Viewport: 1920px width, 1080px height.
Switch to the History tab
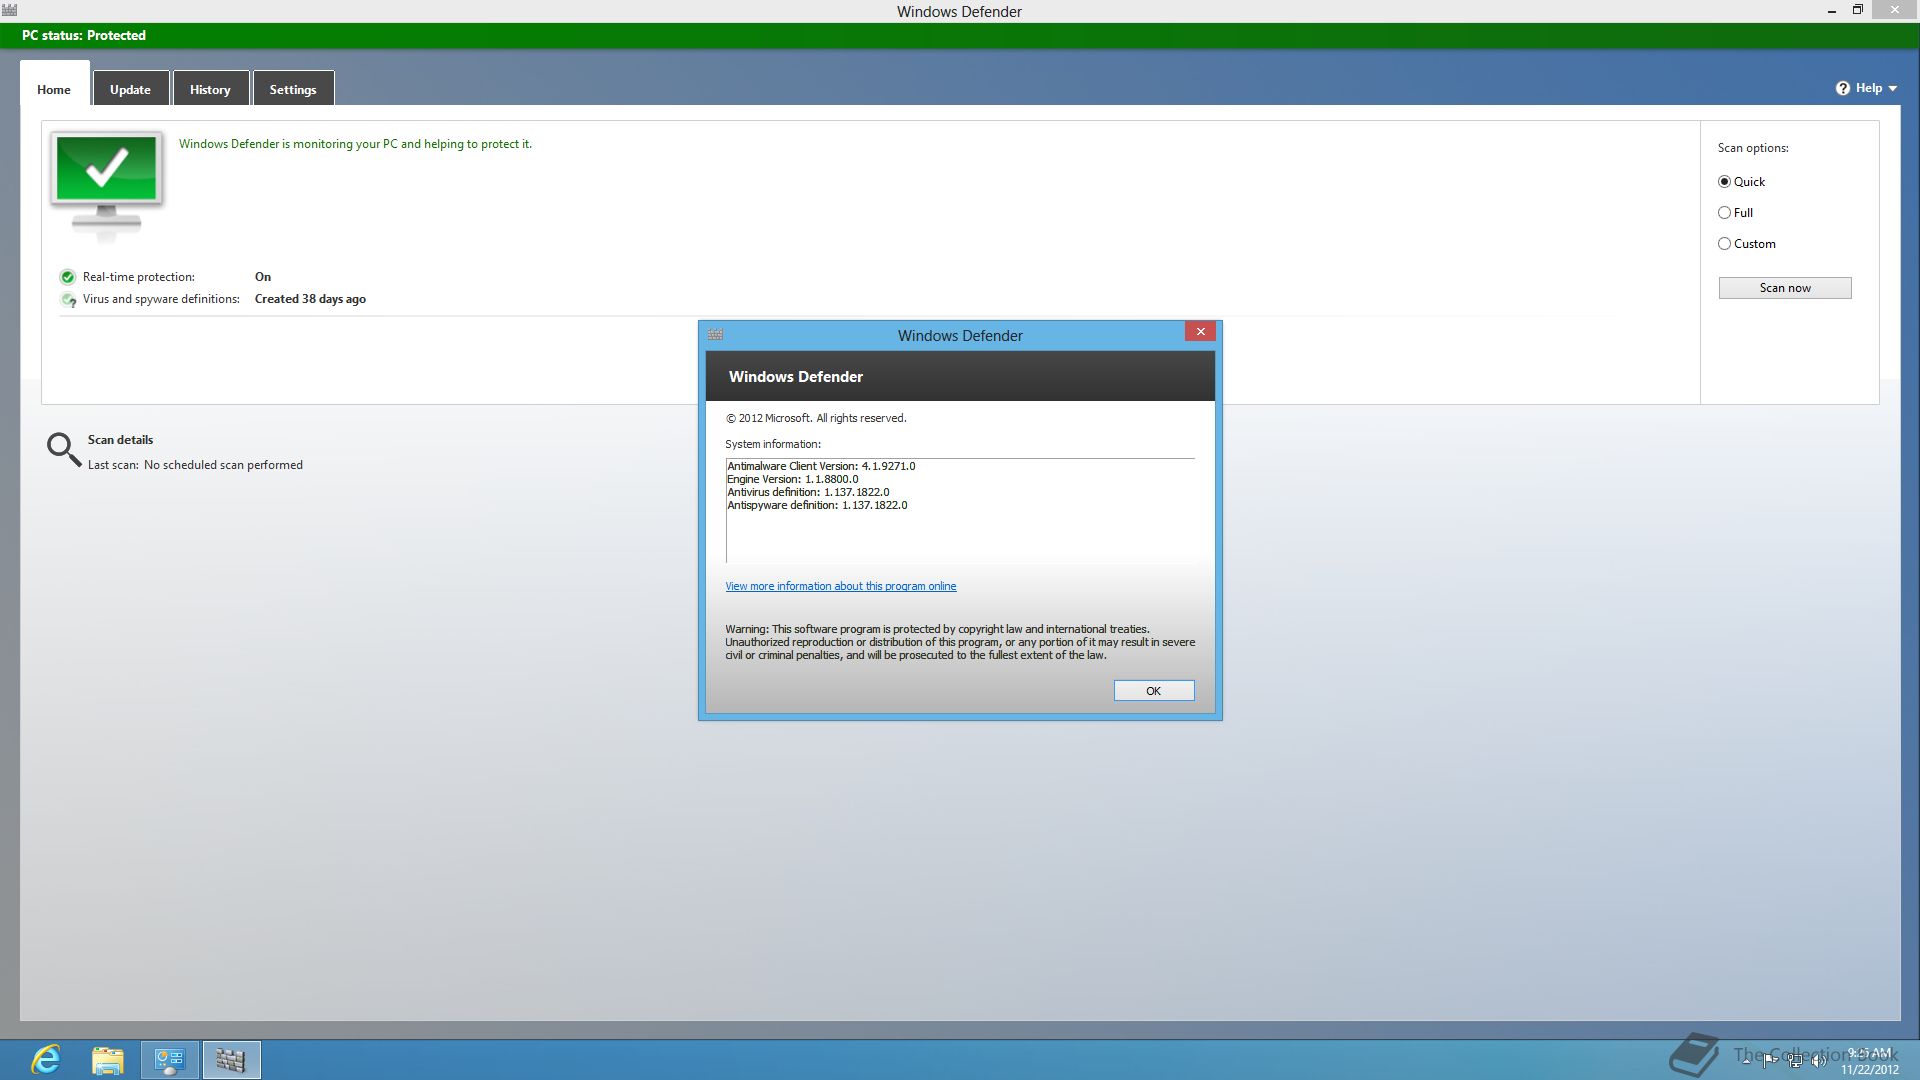210,89
